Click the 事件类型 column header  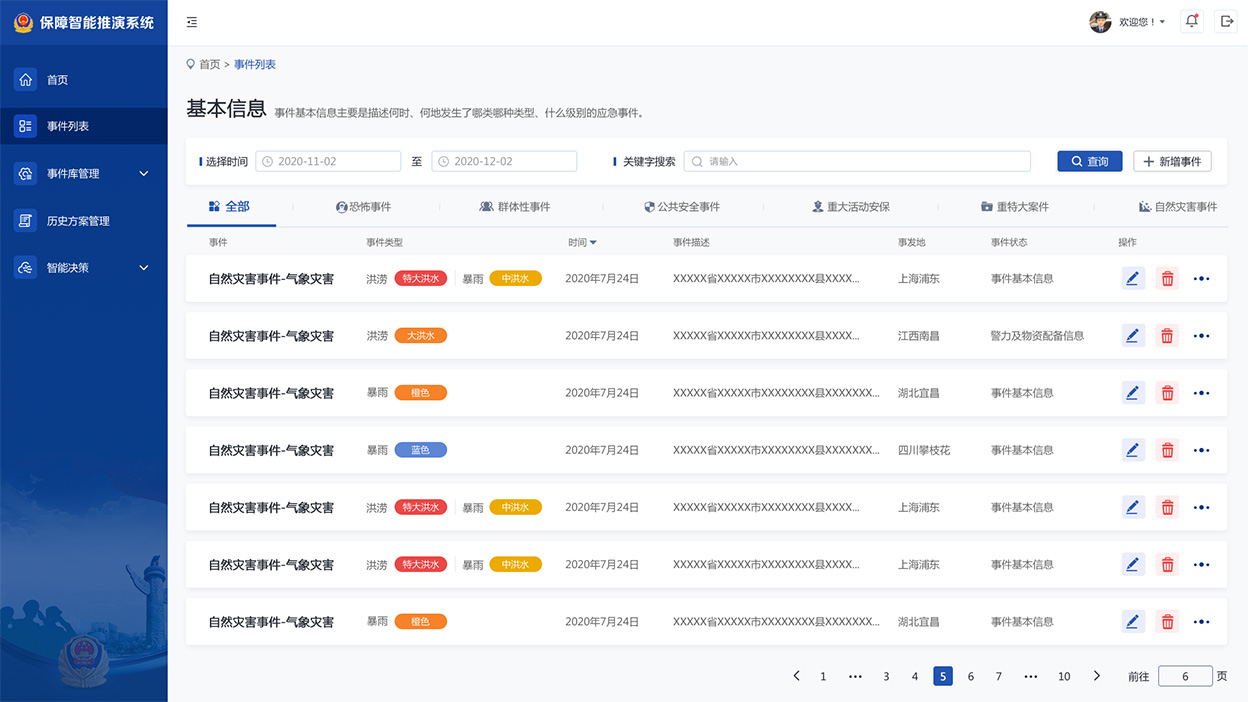coord(384,242)
